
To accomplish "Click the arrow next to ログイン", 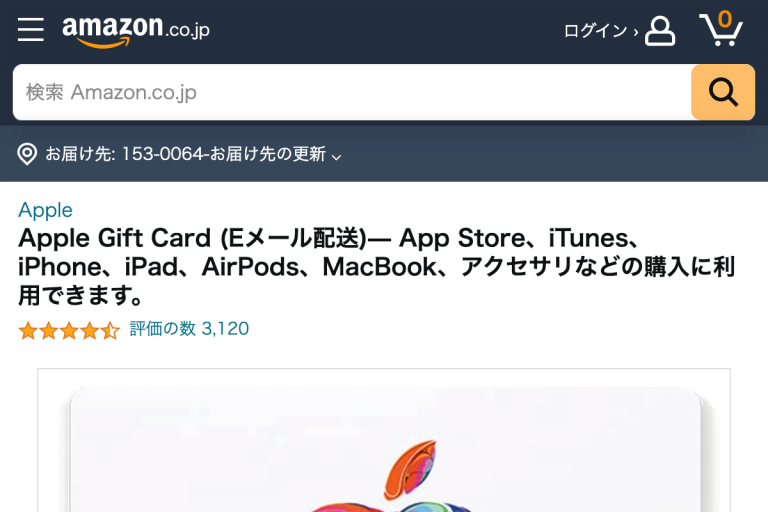I will pyautogui.click(x=636, y=32).
